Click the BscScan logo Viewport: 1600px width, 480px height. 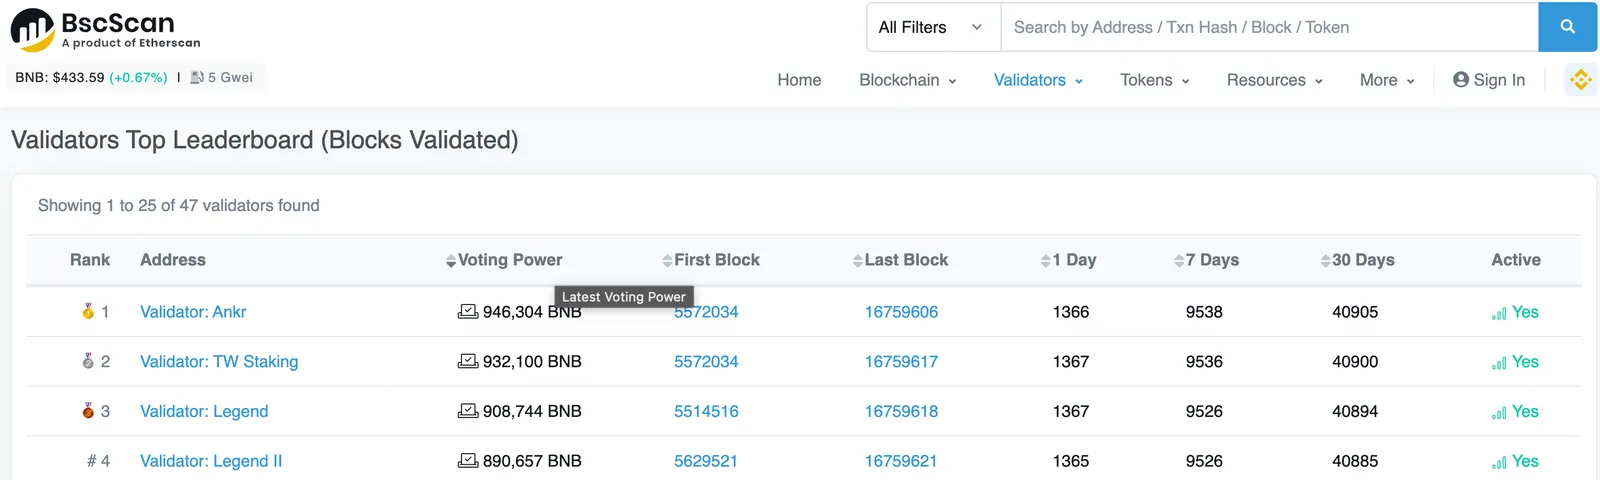pyautogui.click(x=106, y=30)
